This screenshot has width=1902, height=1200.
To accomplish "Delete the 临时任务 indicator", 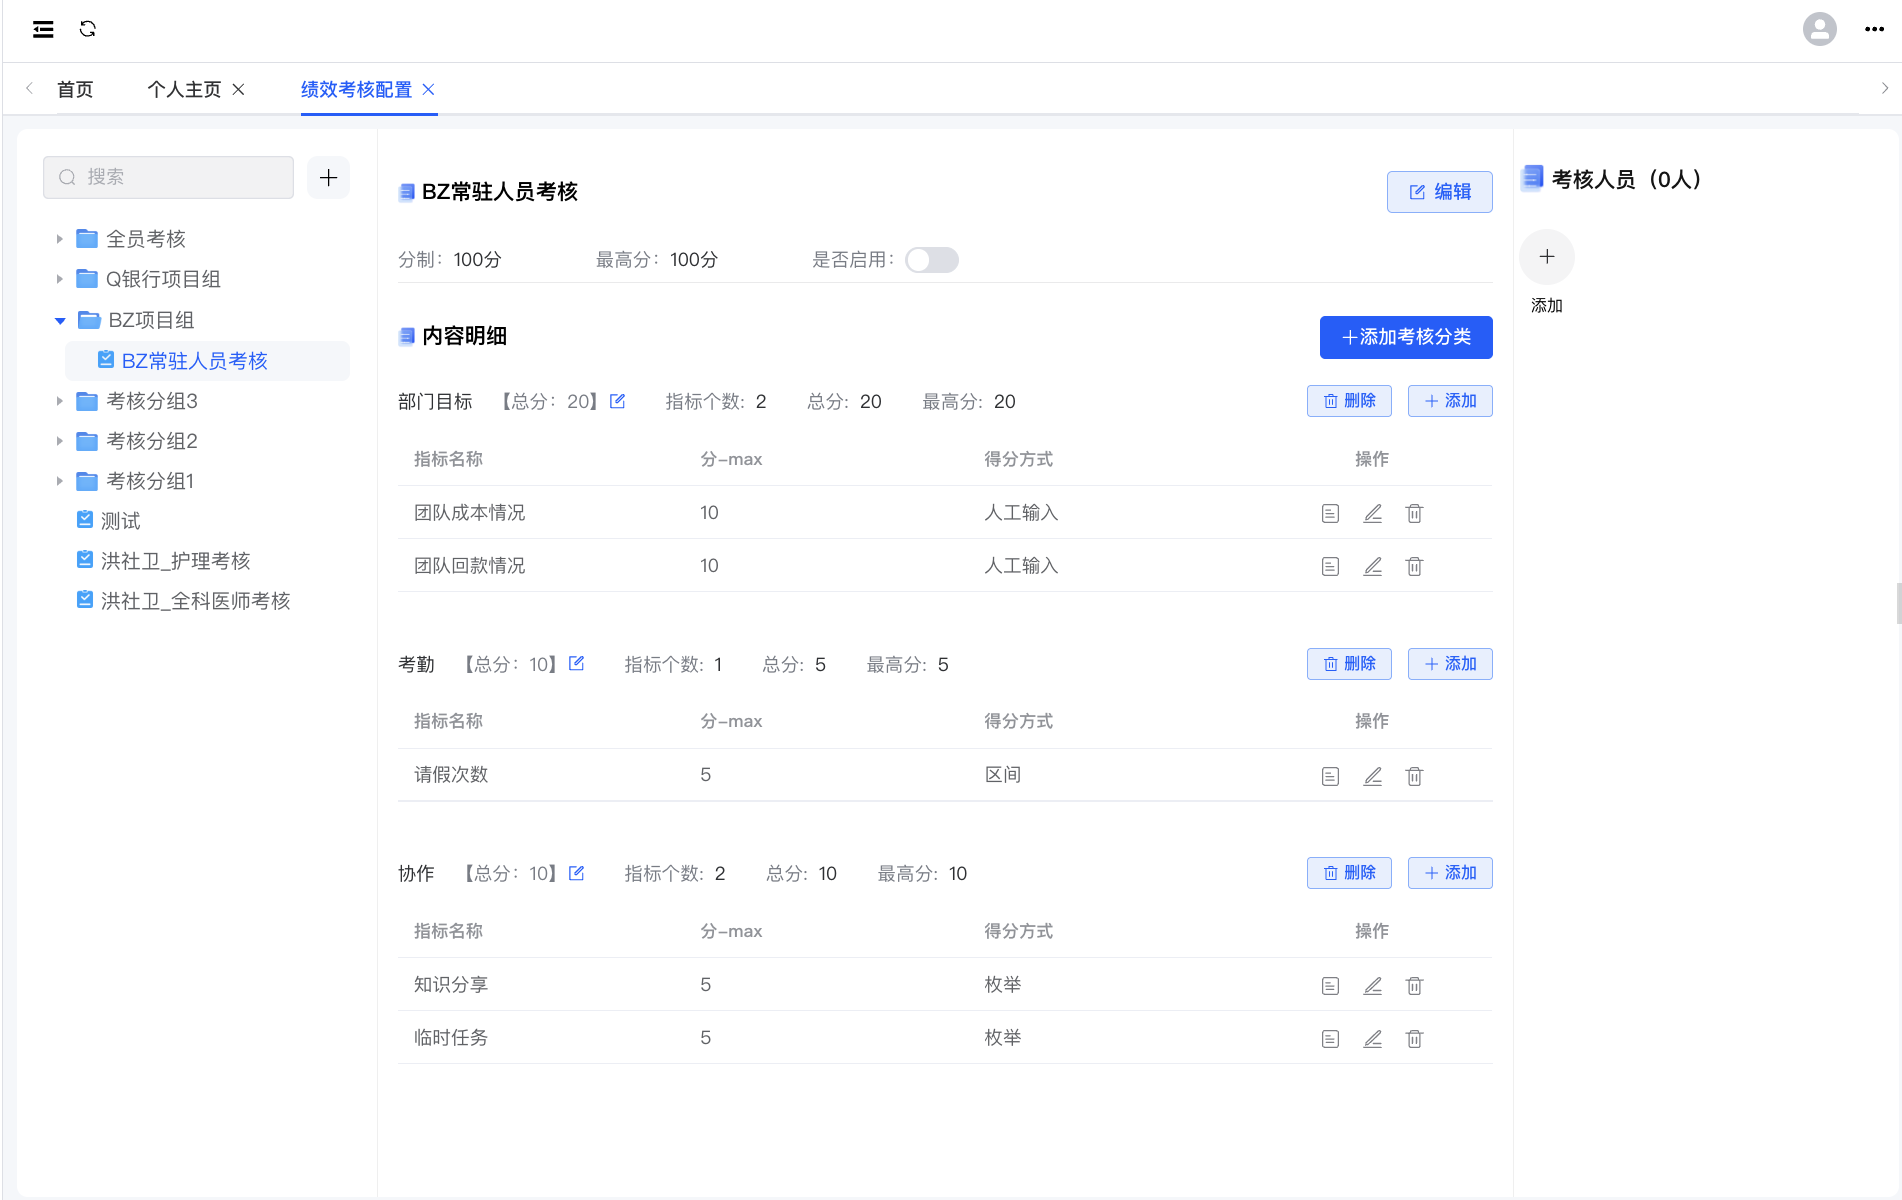I will (1414, 1038).
